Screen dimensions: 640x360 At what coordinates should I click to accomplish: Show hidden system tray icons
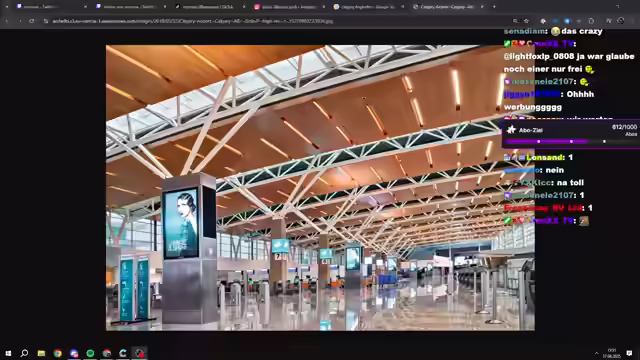coord(596,353)
